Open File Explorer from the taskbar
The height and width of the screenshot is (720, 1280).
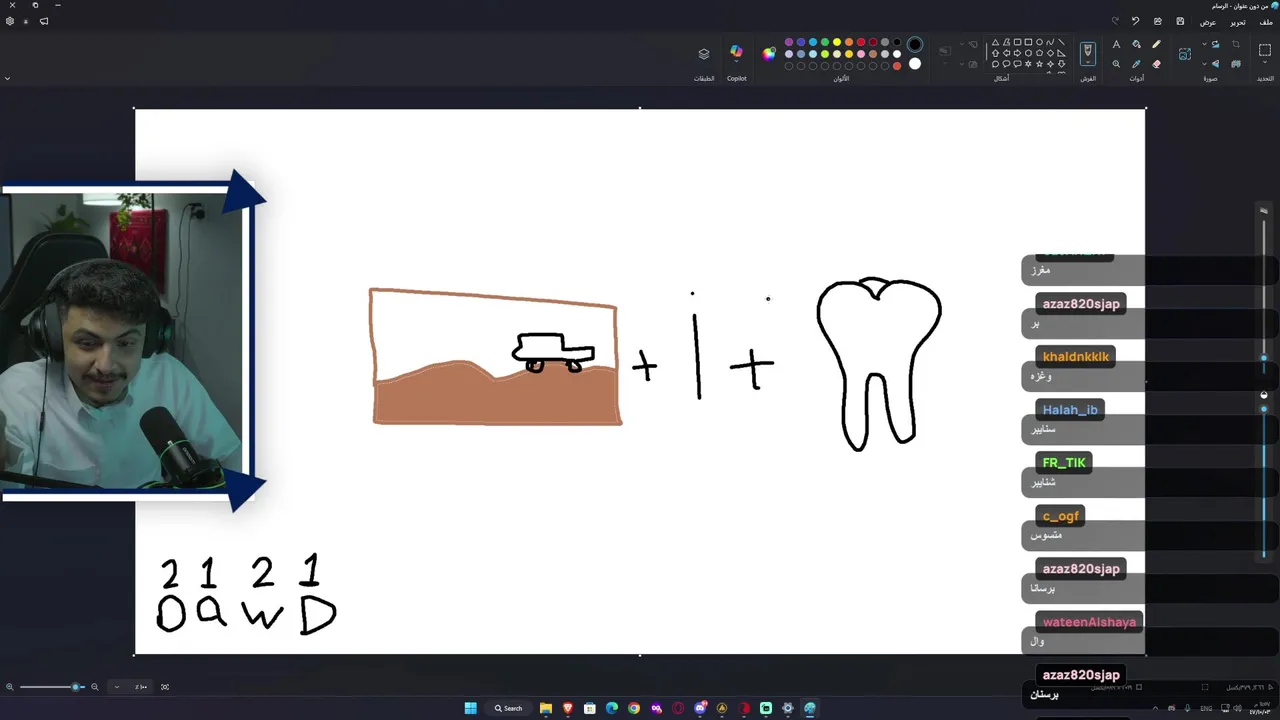click(546, 708)
